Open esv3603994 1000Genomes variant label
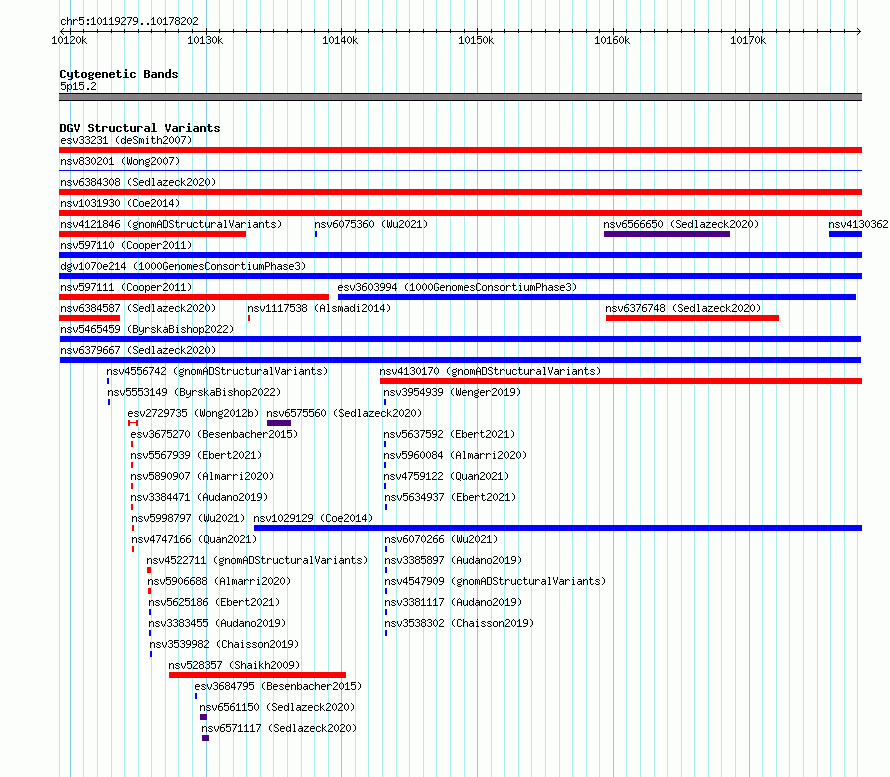 point(457,287)
